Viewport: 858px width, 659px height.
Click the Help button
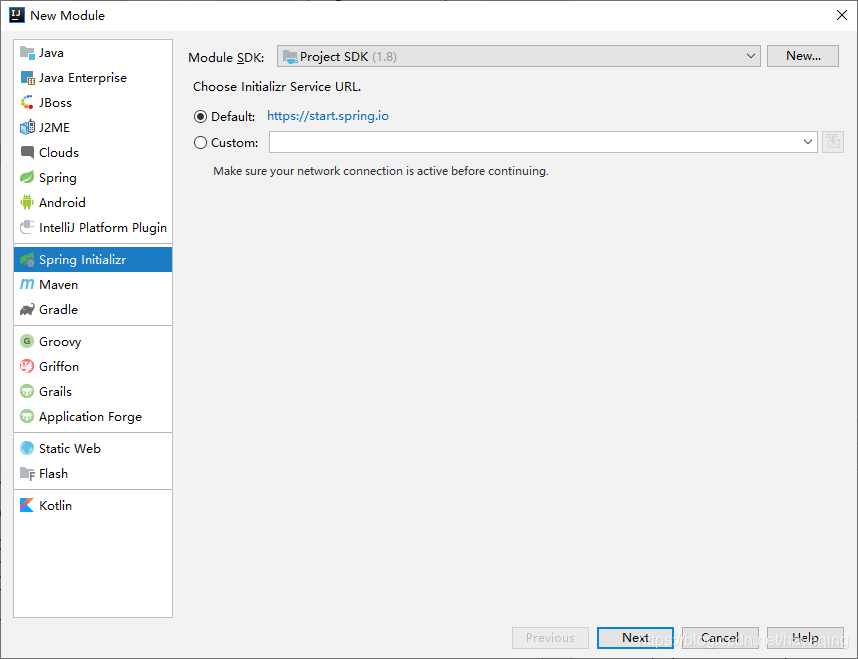click(805, 638)
